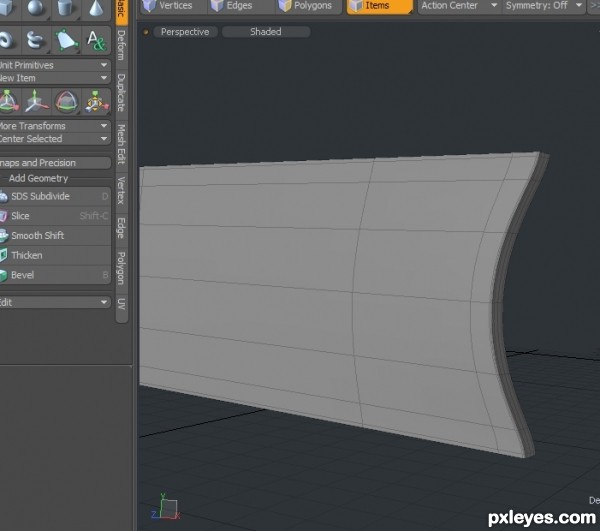Viewport: 600px width, 531px height.
Task: Select the Cone primitive tool
Action: (96, 8)
